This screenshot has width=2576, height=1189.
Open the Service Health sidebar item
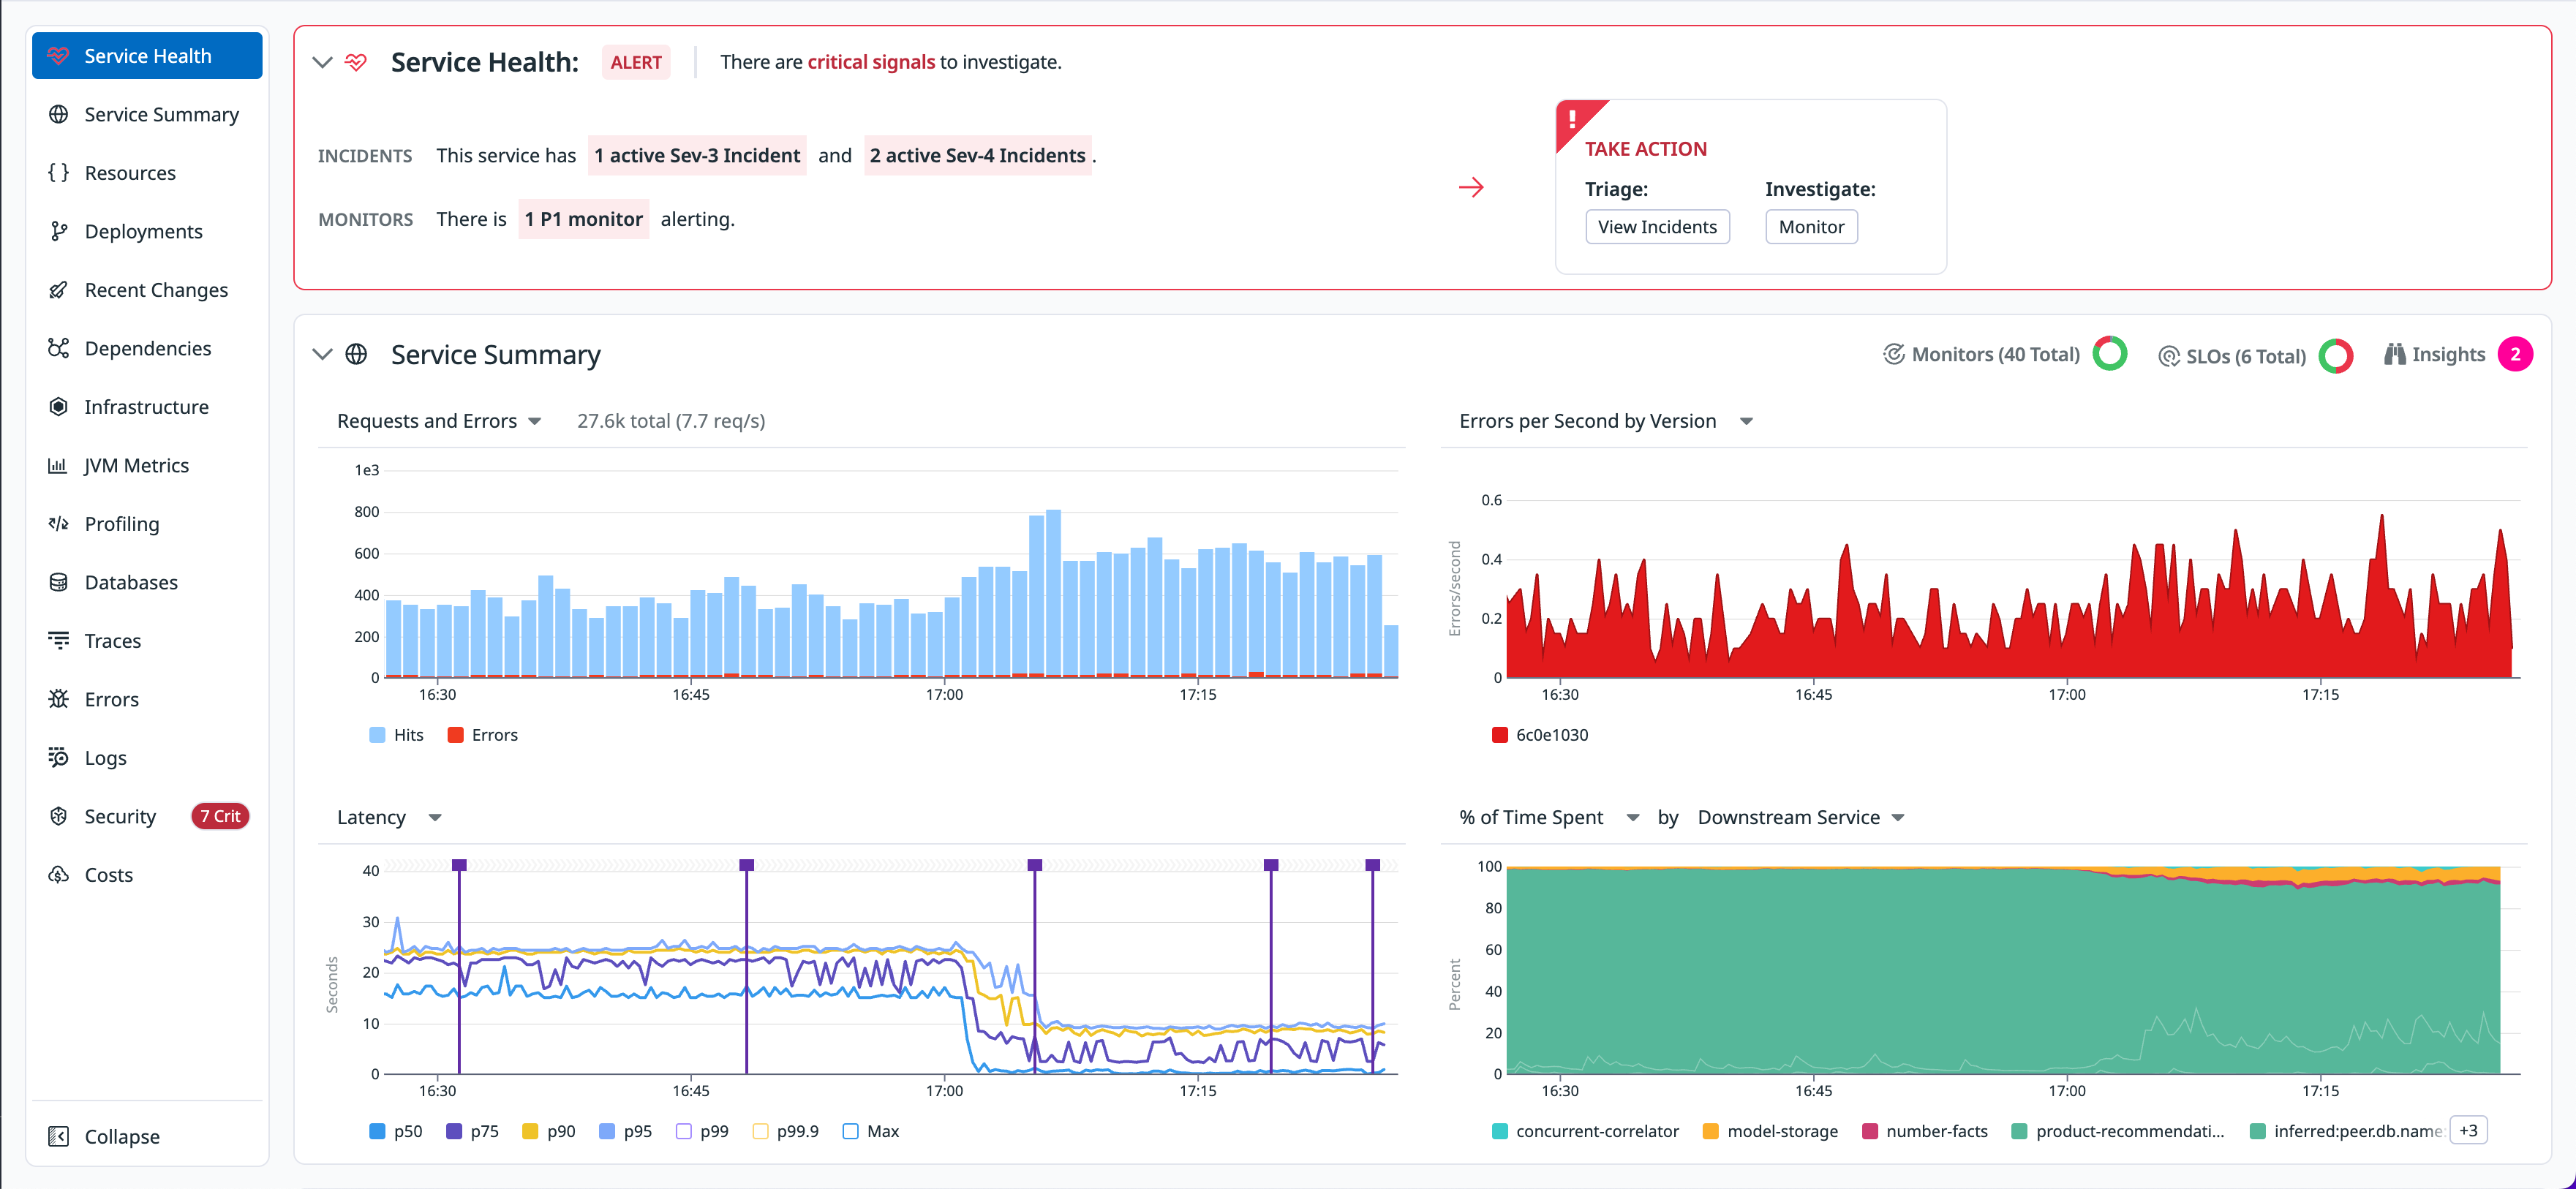pyautogui.click(x=147, y=55)
